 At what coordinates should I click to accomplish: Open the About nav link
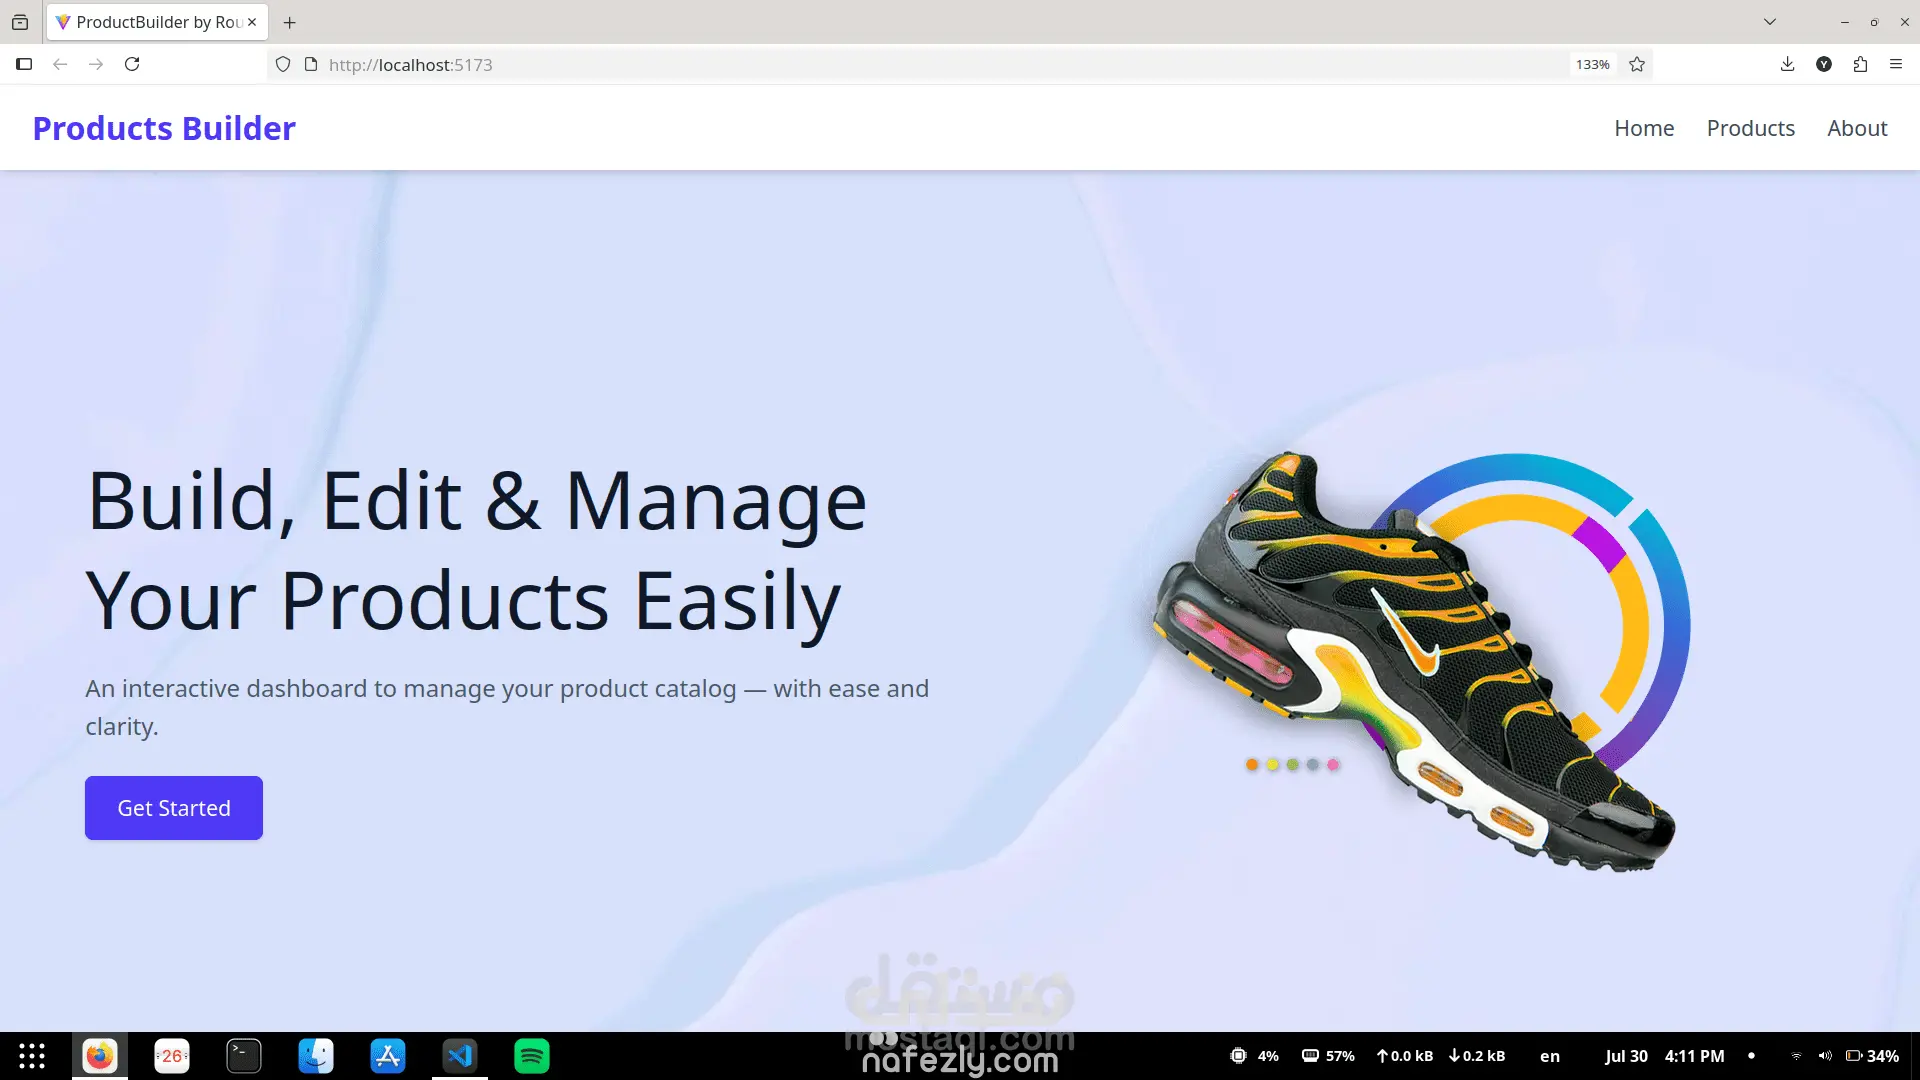coord(1857,128)
